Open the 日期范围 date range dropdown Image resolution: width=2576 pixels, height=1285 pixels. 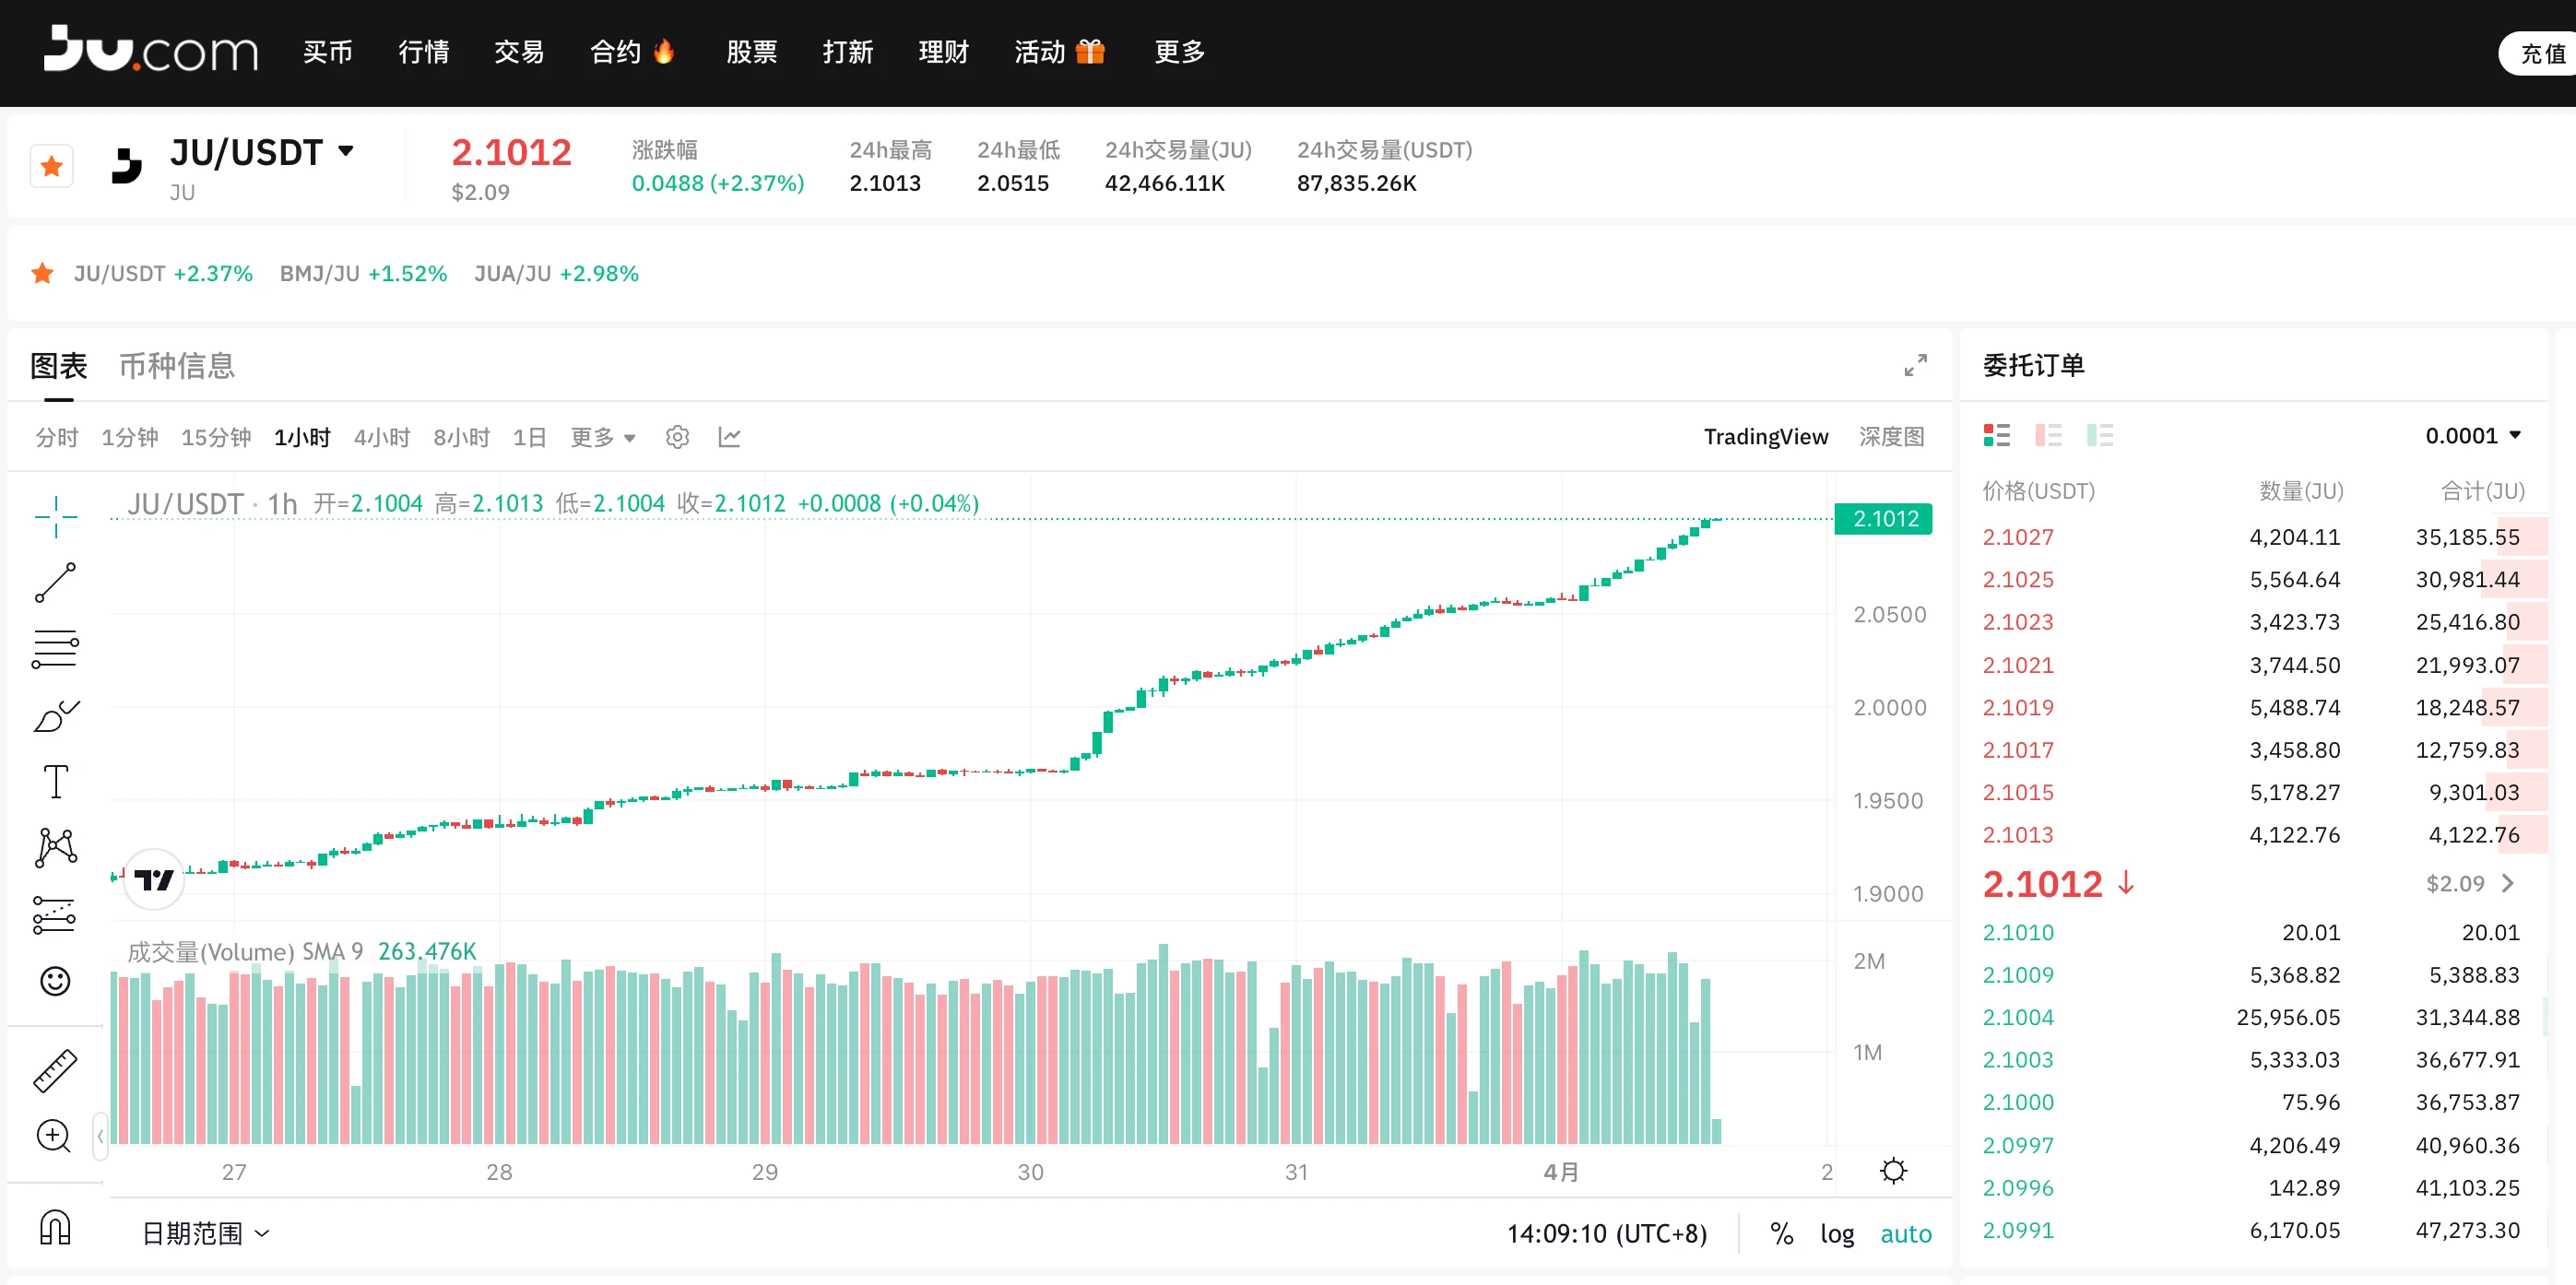click(206, 1234)
